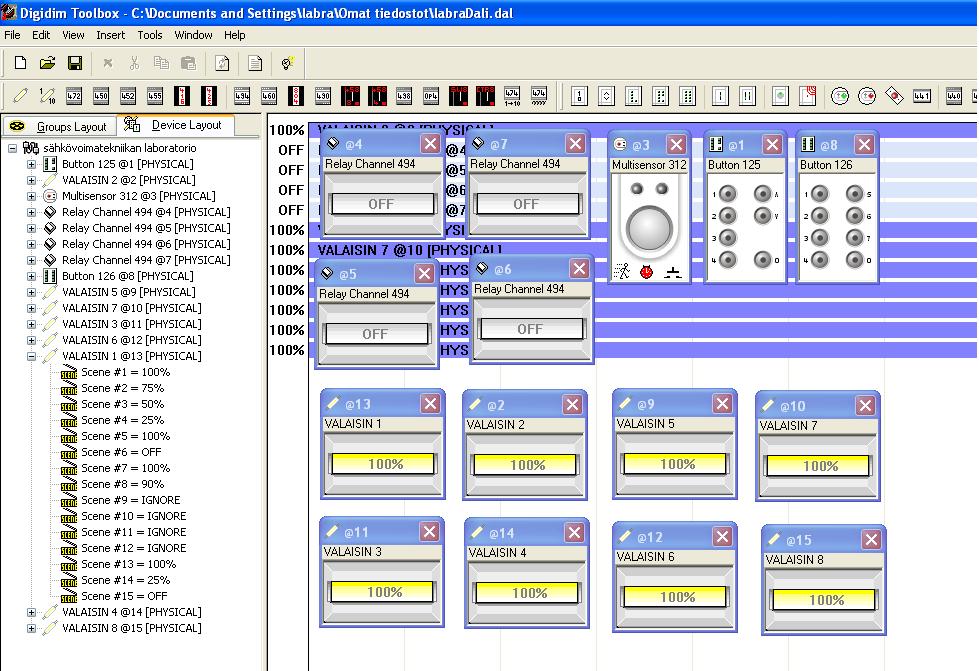Click occupancy walking-person icon on Multisensor panel
This screenshot has width=979, height=671.
tap(621, 271)
